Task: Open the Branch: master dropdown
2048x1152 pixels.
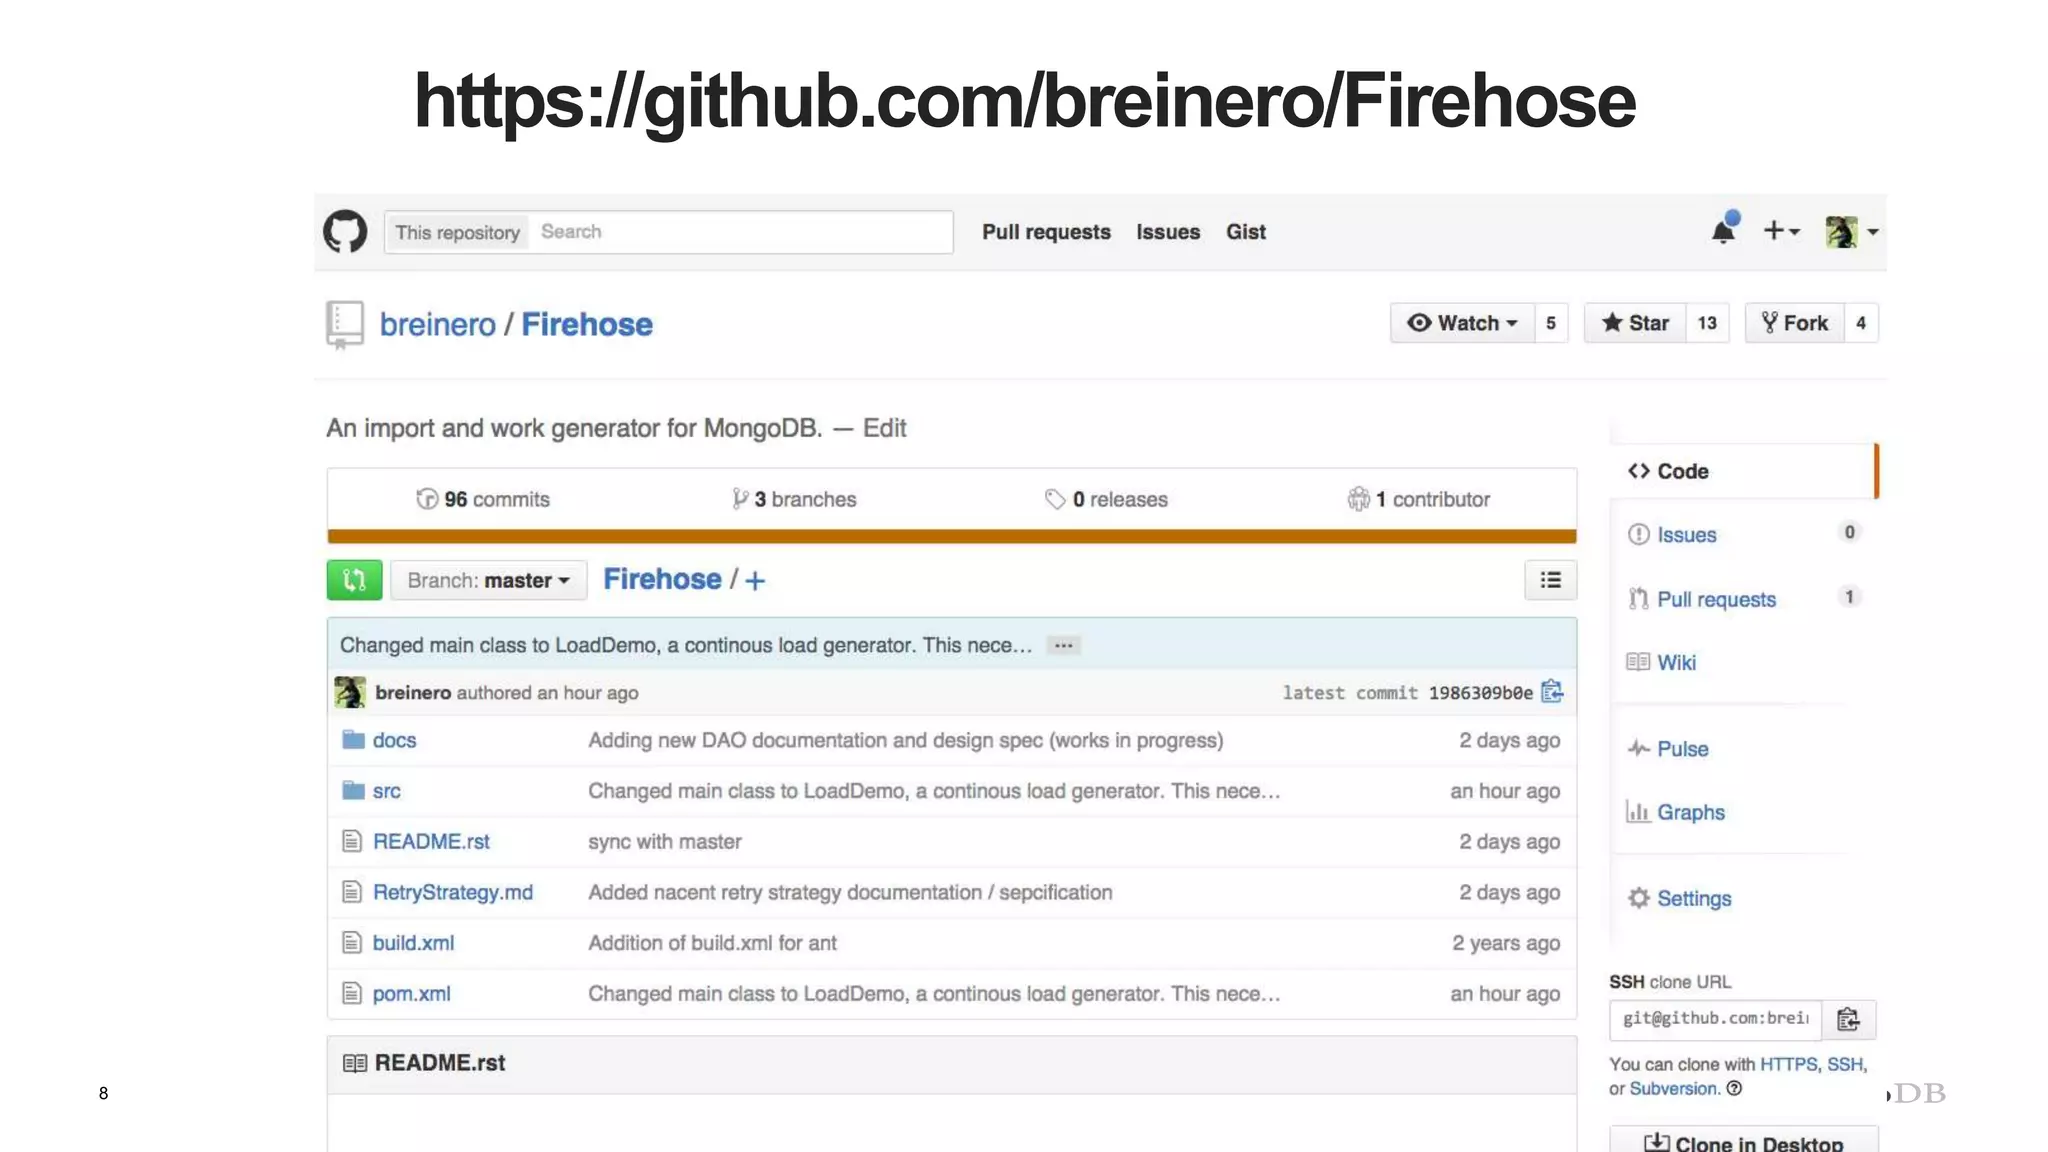Action: pos(489,580)
